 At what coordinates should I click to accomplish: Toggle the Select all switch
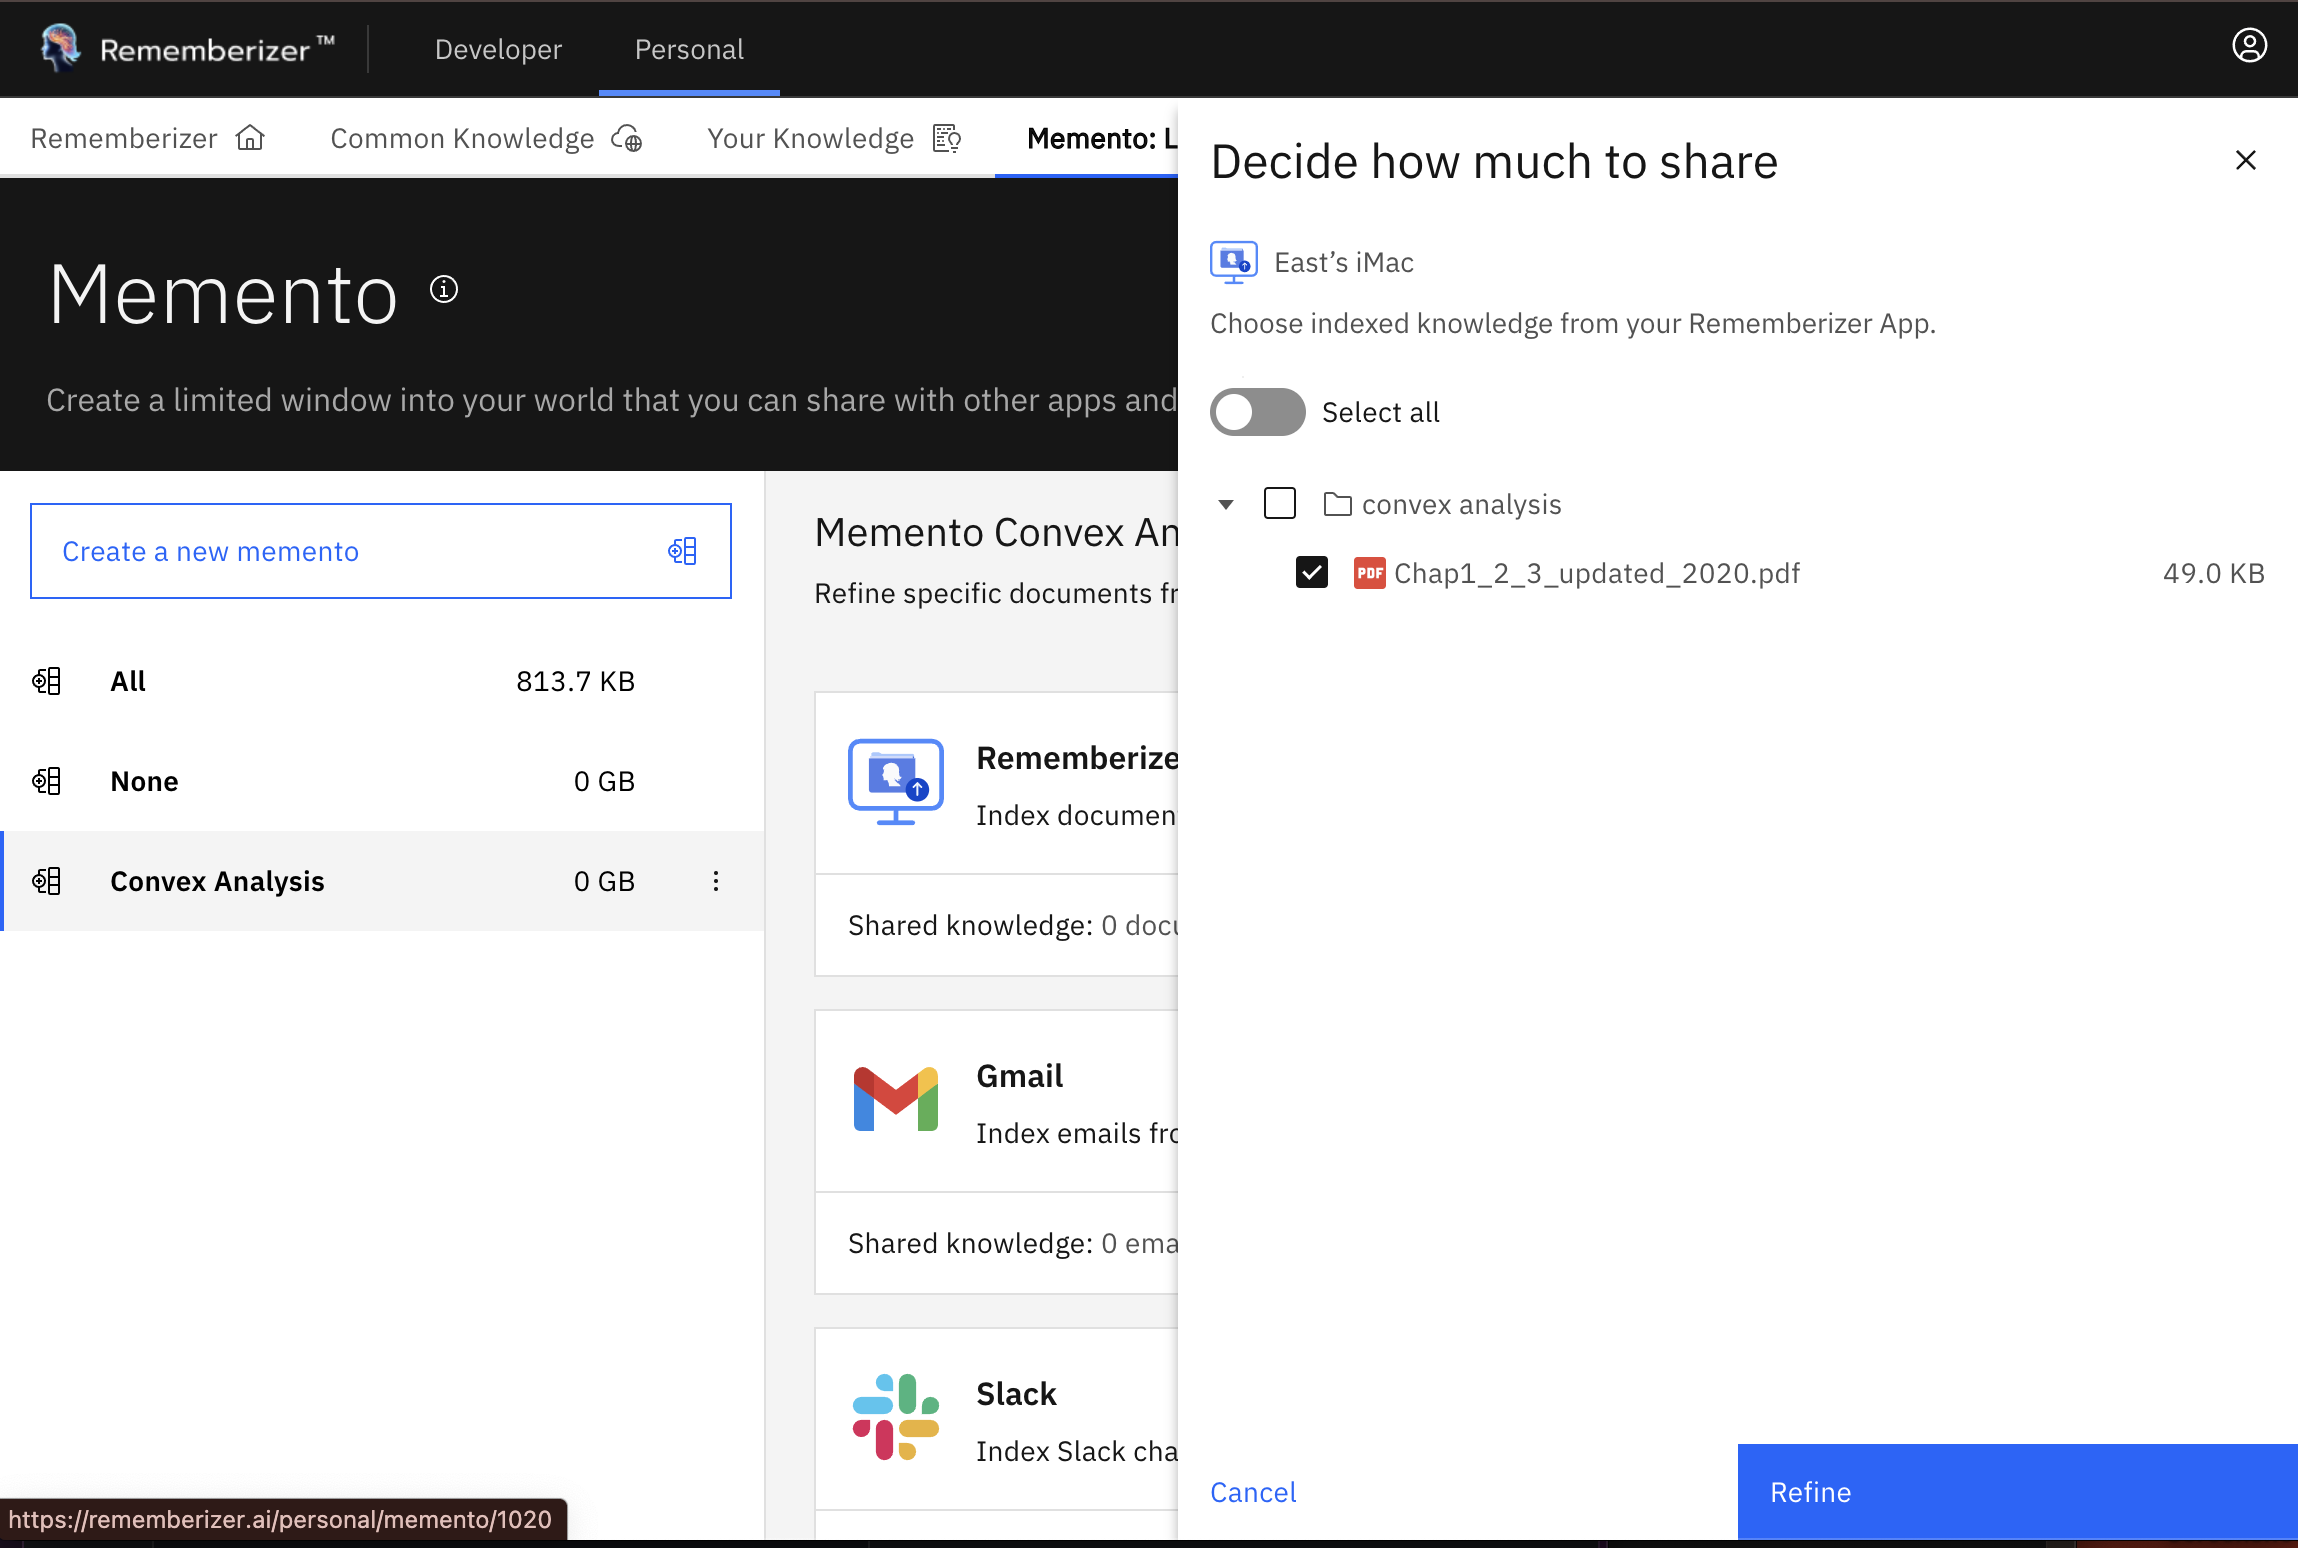(x=1257, y=412)
